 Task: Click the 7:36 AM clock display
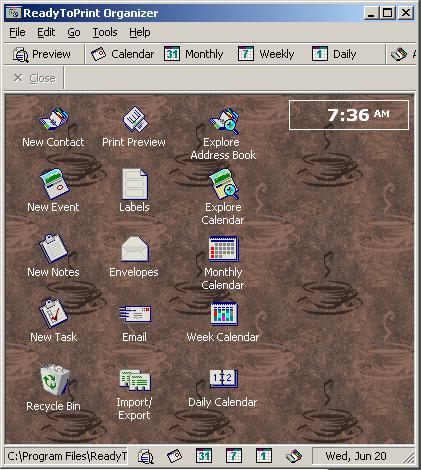coord(349,115)
